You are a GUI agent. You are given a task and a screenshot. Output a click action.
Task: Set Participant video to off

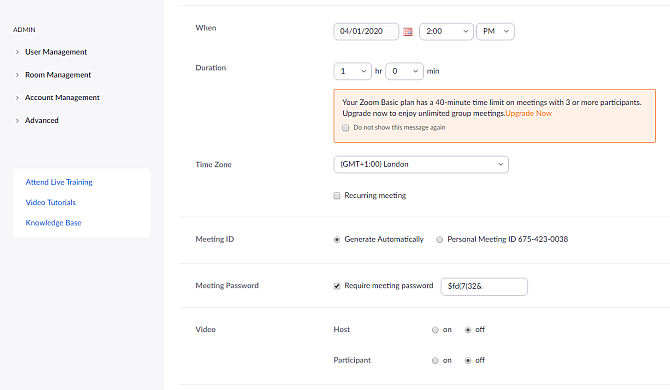[x=468, y=361]
